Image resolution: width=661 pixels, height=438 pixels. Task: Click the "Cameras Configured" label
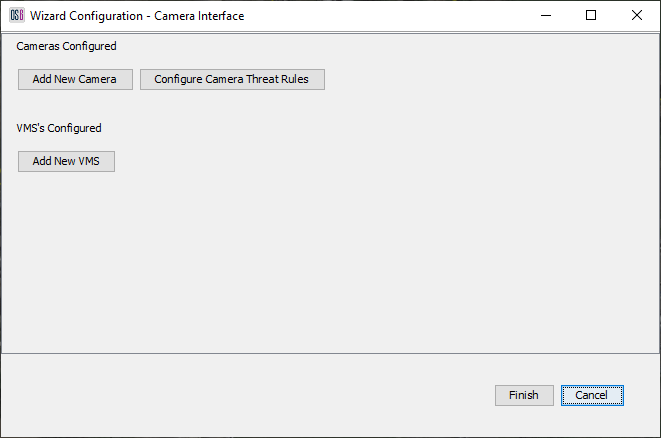point(66,46)
